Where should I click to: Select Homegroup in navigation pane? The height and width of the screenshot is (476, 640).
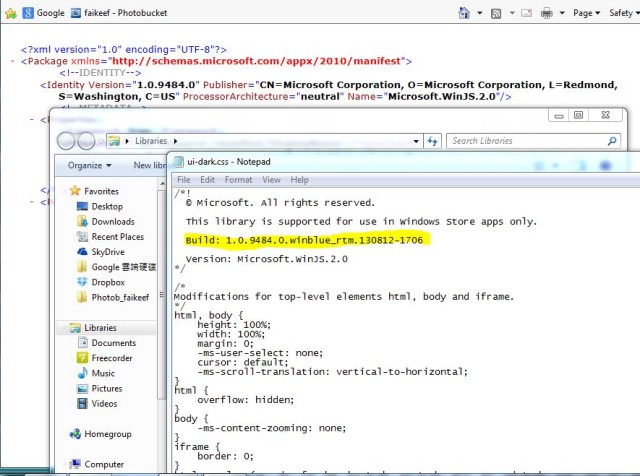[x=108, y=434]
